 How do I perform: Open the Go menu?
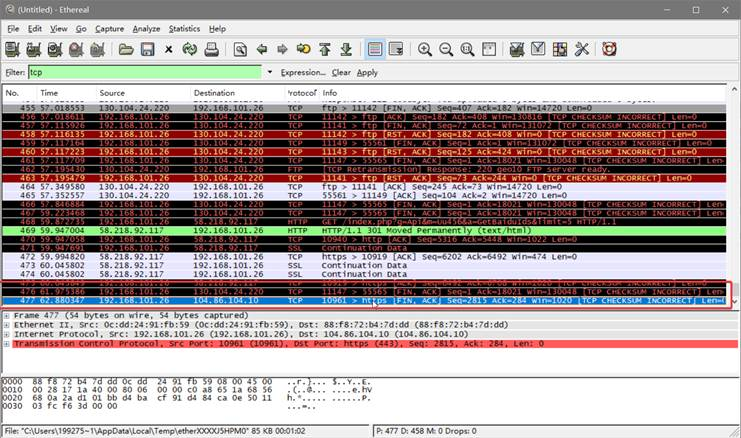(81, 29)
